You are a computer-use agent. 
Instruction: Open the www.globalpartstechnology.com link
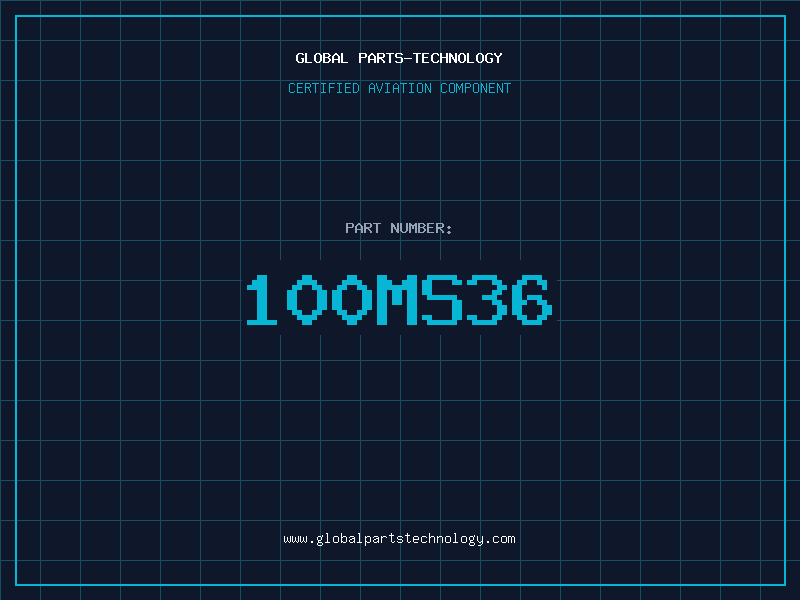pyautogui.click(x=399, y=539)
